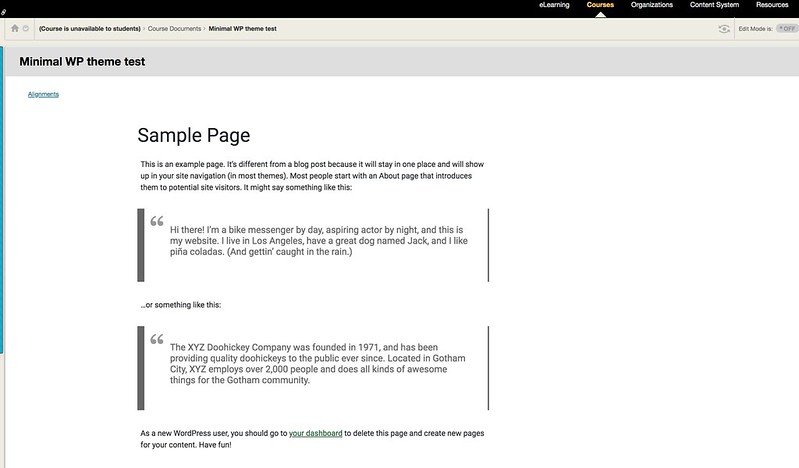Select the Courses tab

point(600,5)
